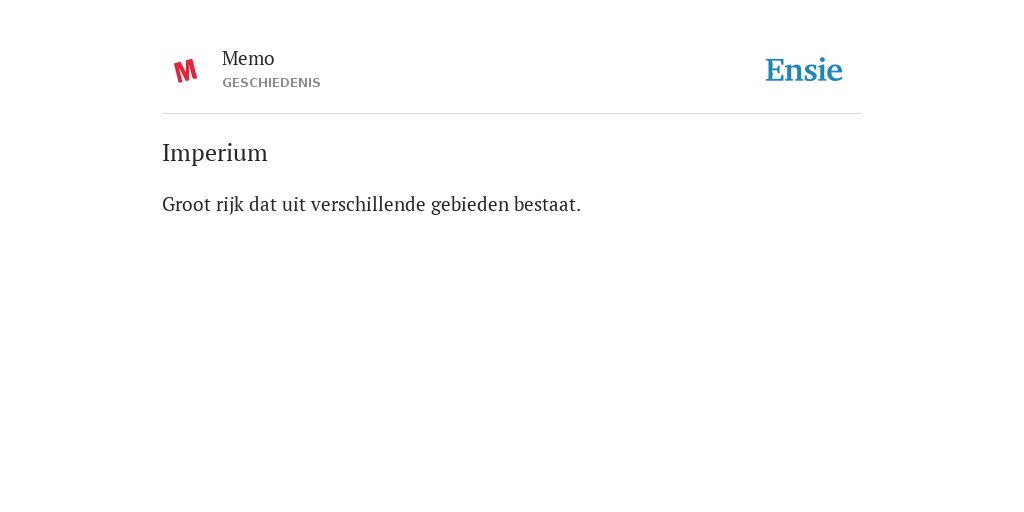Select the Memo source name
This screenshot has height=512, width=1024.
(248, 58)
